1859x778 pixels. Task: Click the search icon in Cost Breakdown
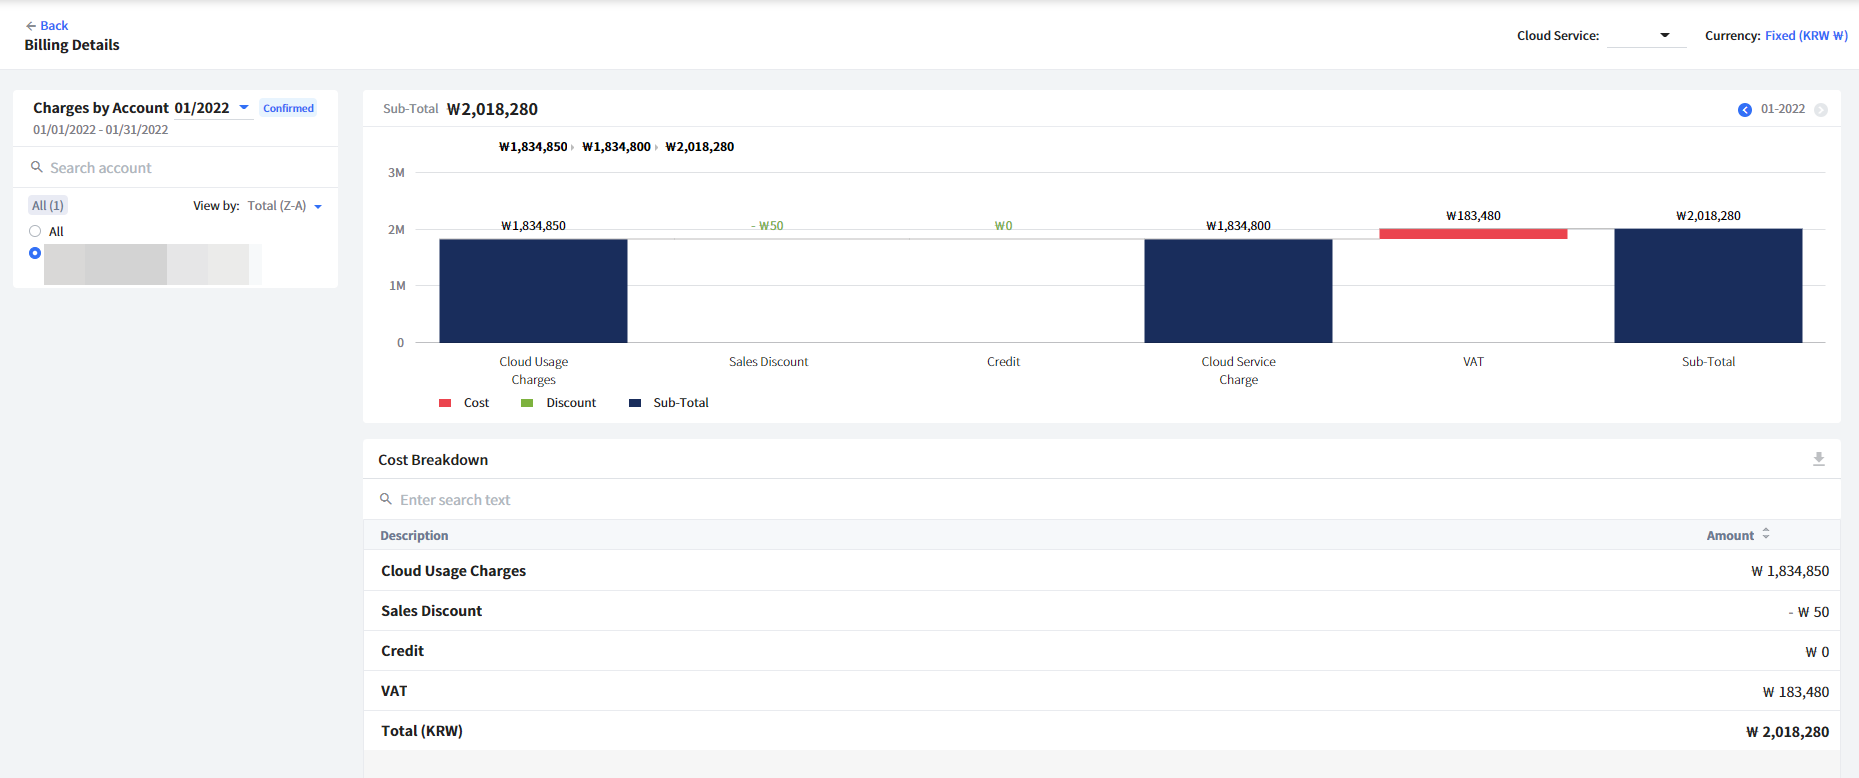point(386,499)
